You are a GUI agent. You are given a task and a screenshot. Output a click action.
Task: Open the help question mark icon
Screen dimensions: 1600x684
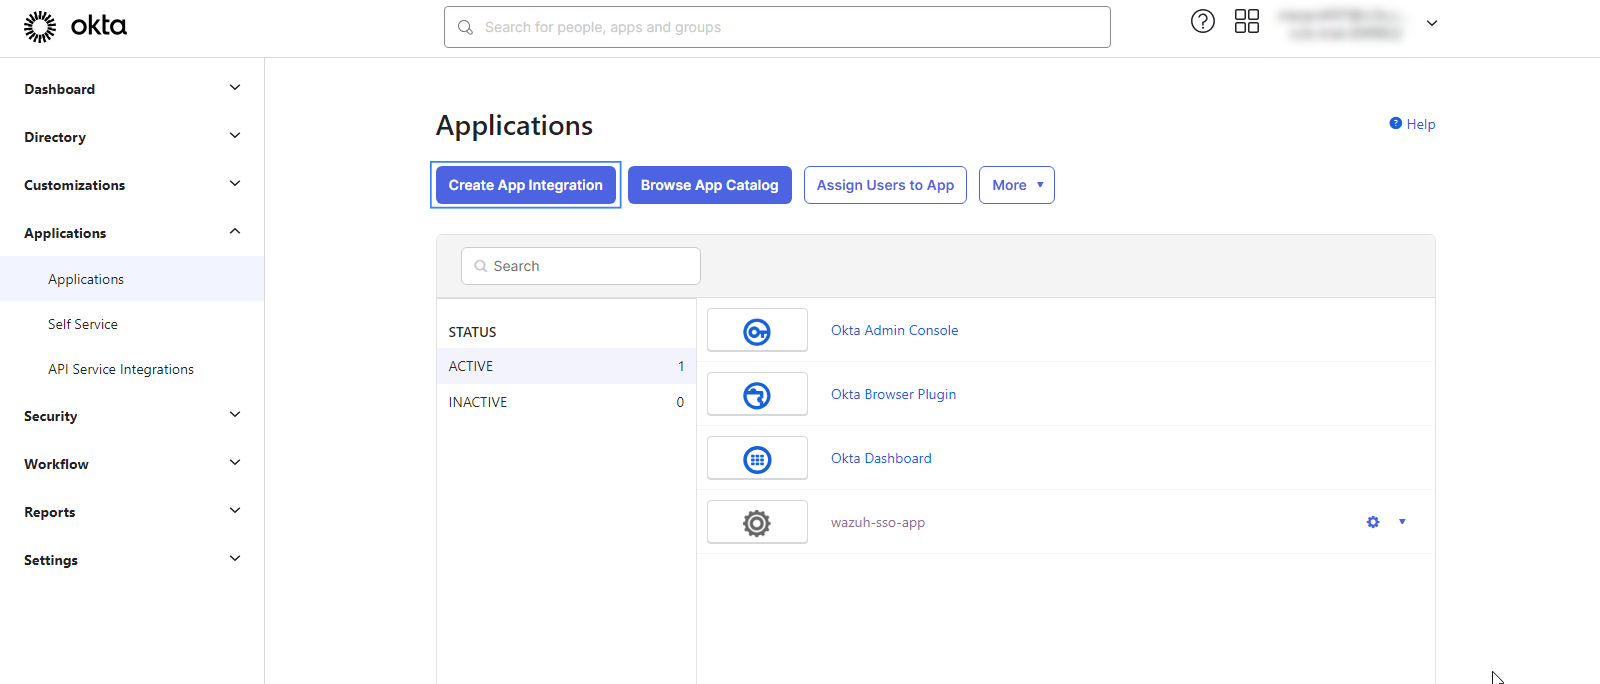(x=1202, y=21)
